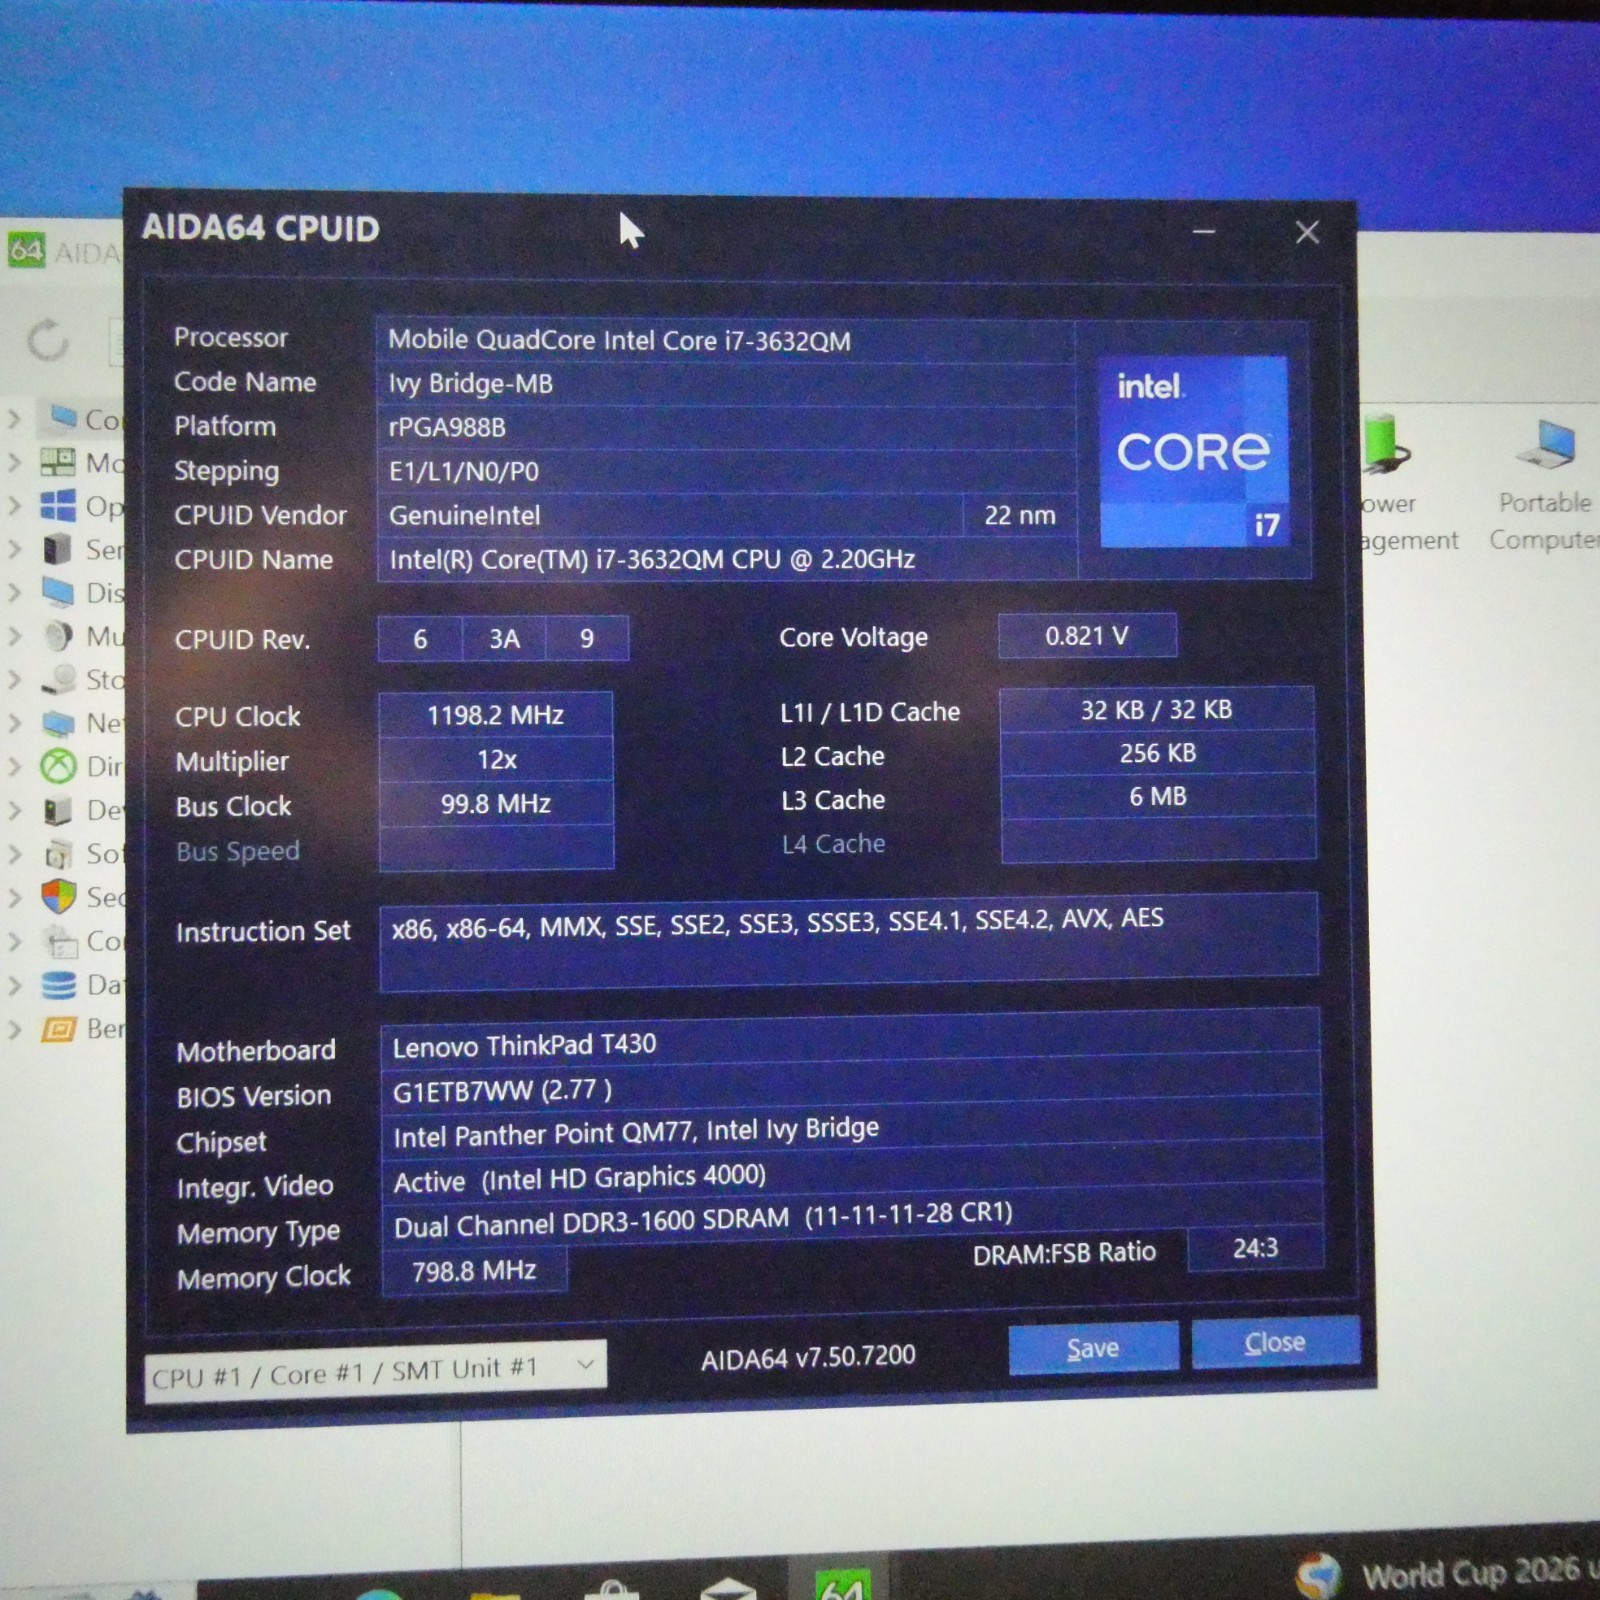Viewport: 1600px width, 1600px height.
Task: Click the empty Bus Speed field
Action: pos(496,848)
